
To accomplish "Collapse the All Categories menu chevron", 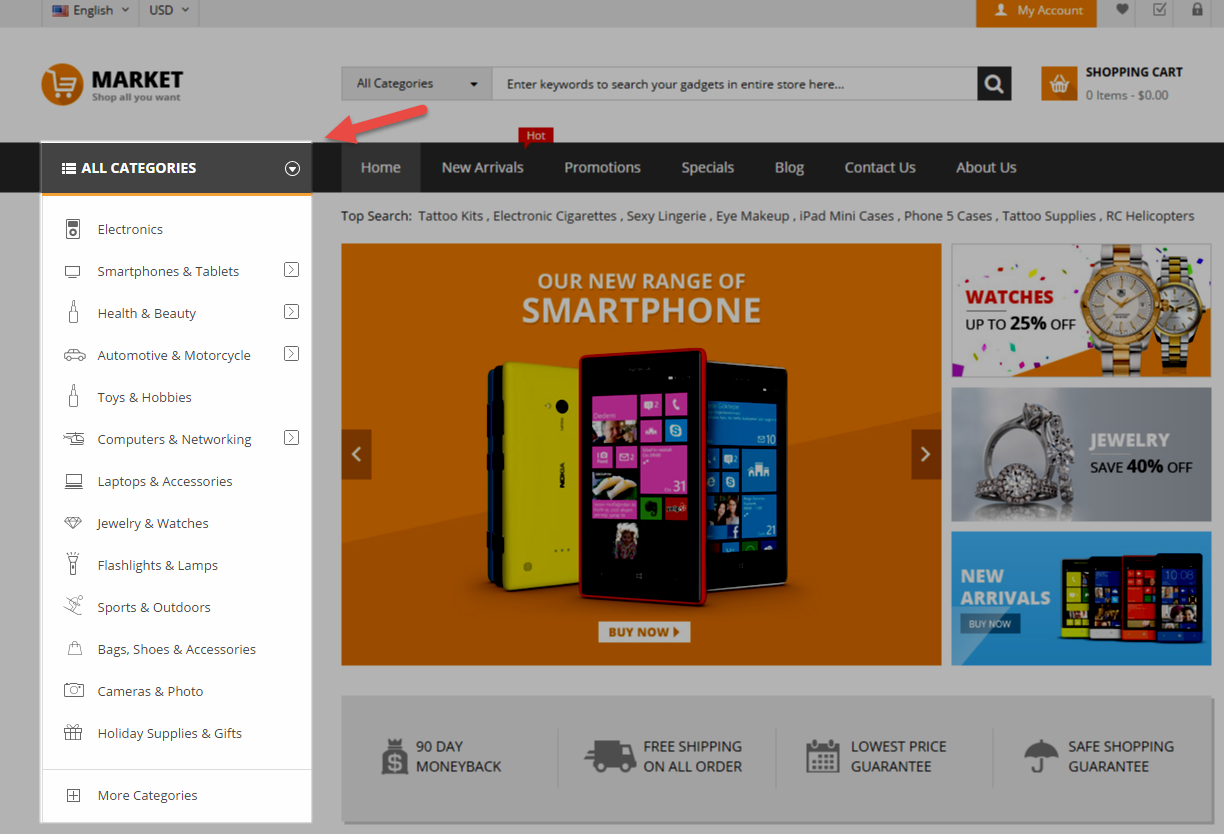I will 292,168.
